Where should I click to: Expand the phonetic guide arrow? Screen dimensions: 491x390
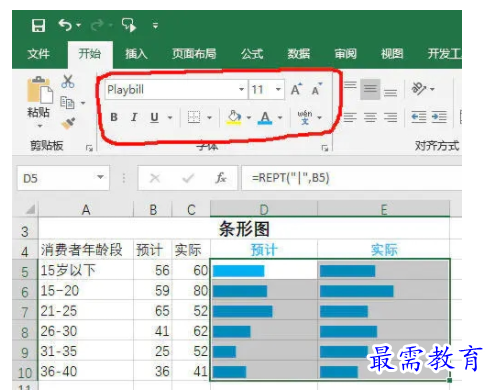coord(319,117)
